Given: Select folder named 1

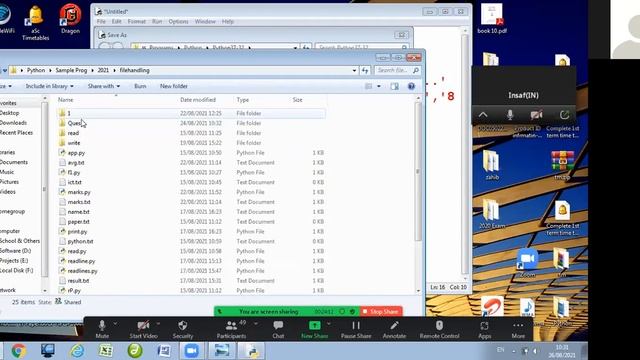Looking at the screenshot, I should point(190,113).
